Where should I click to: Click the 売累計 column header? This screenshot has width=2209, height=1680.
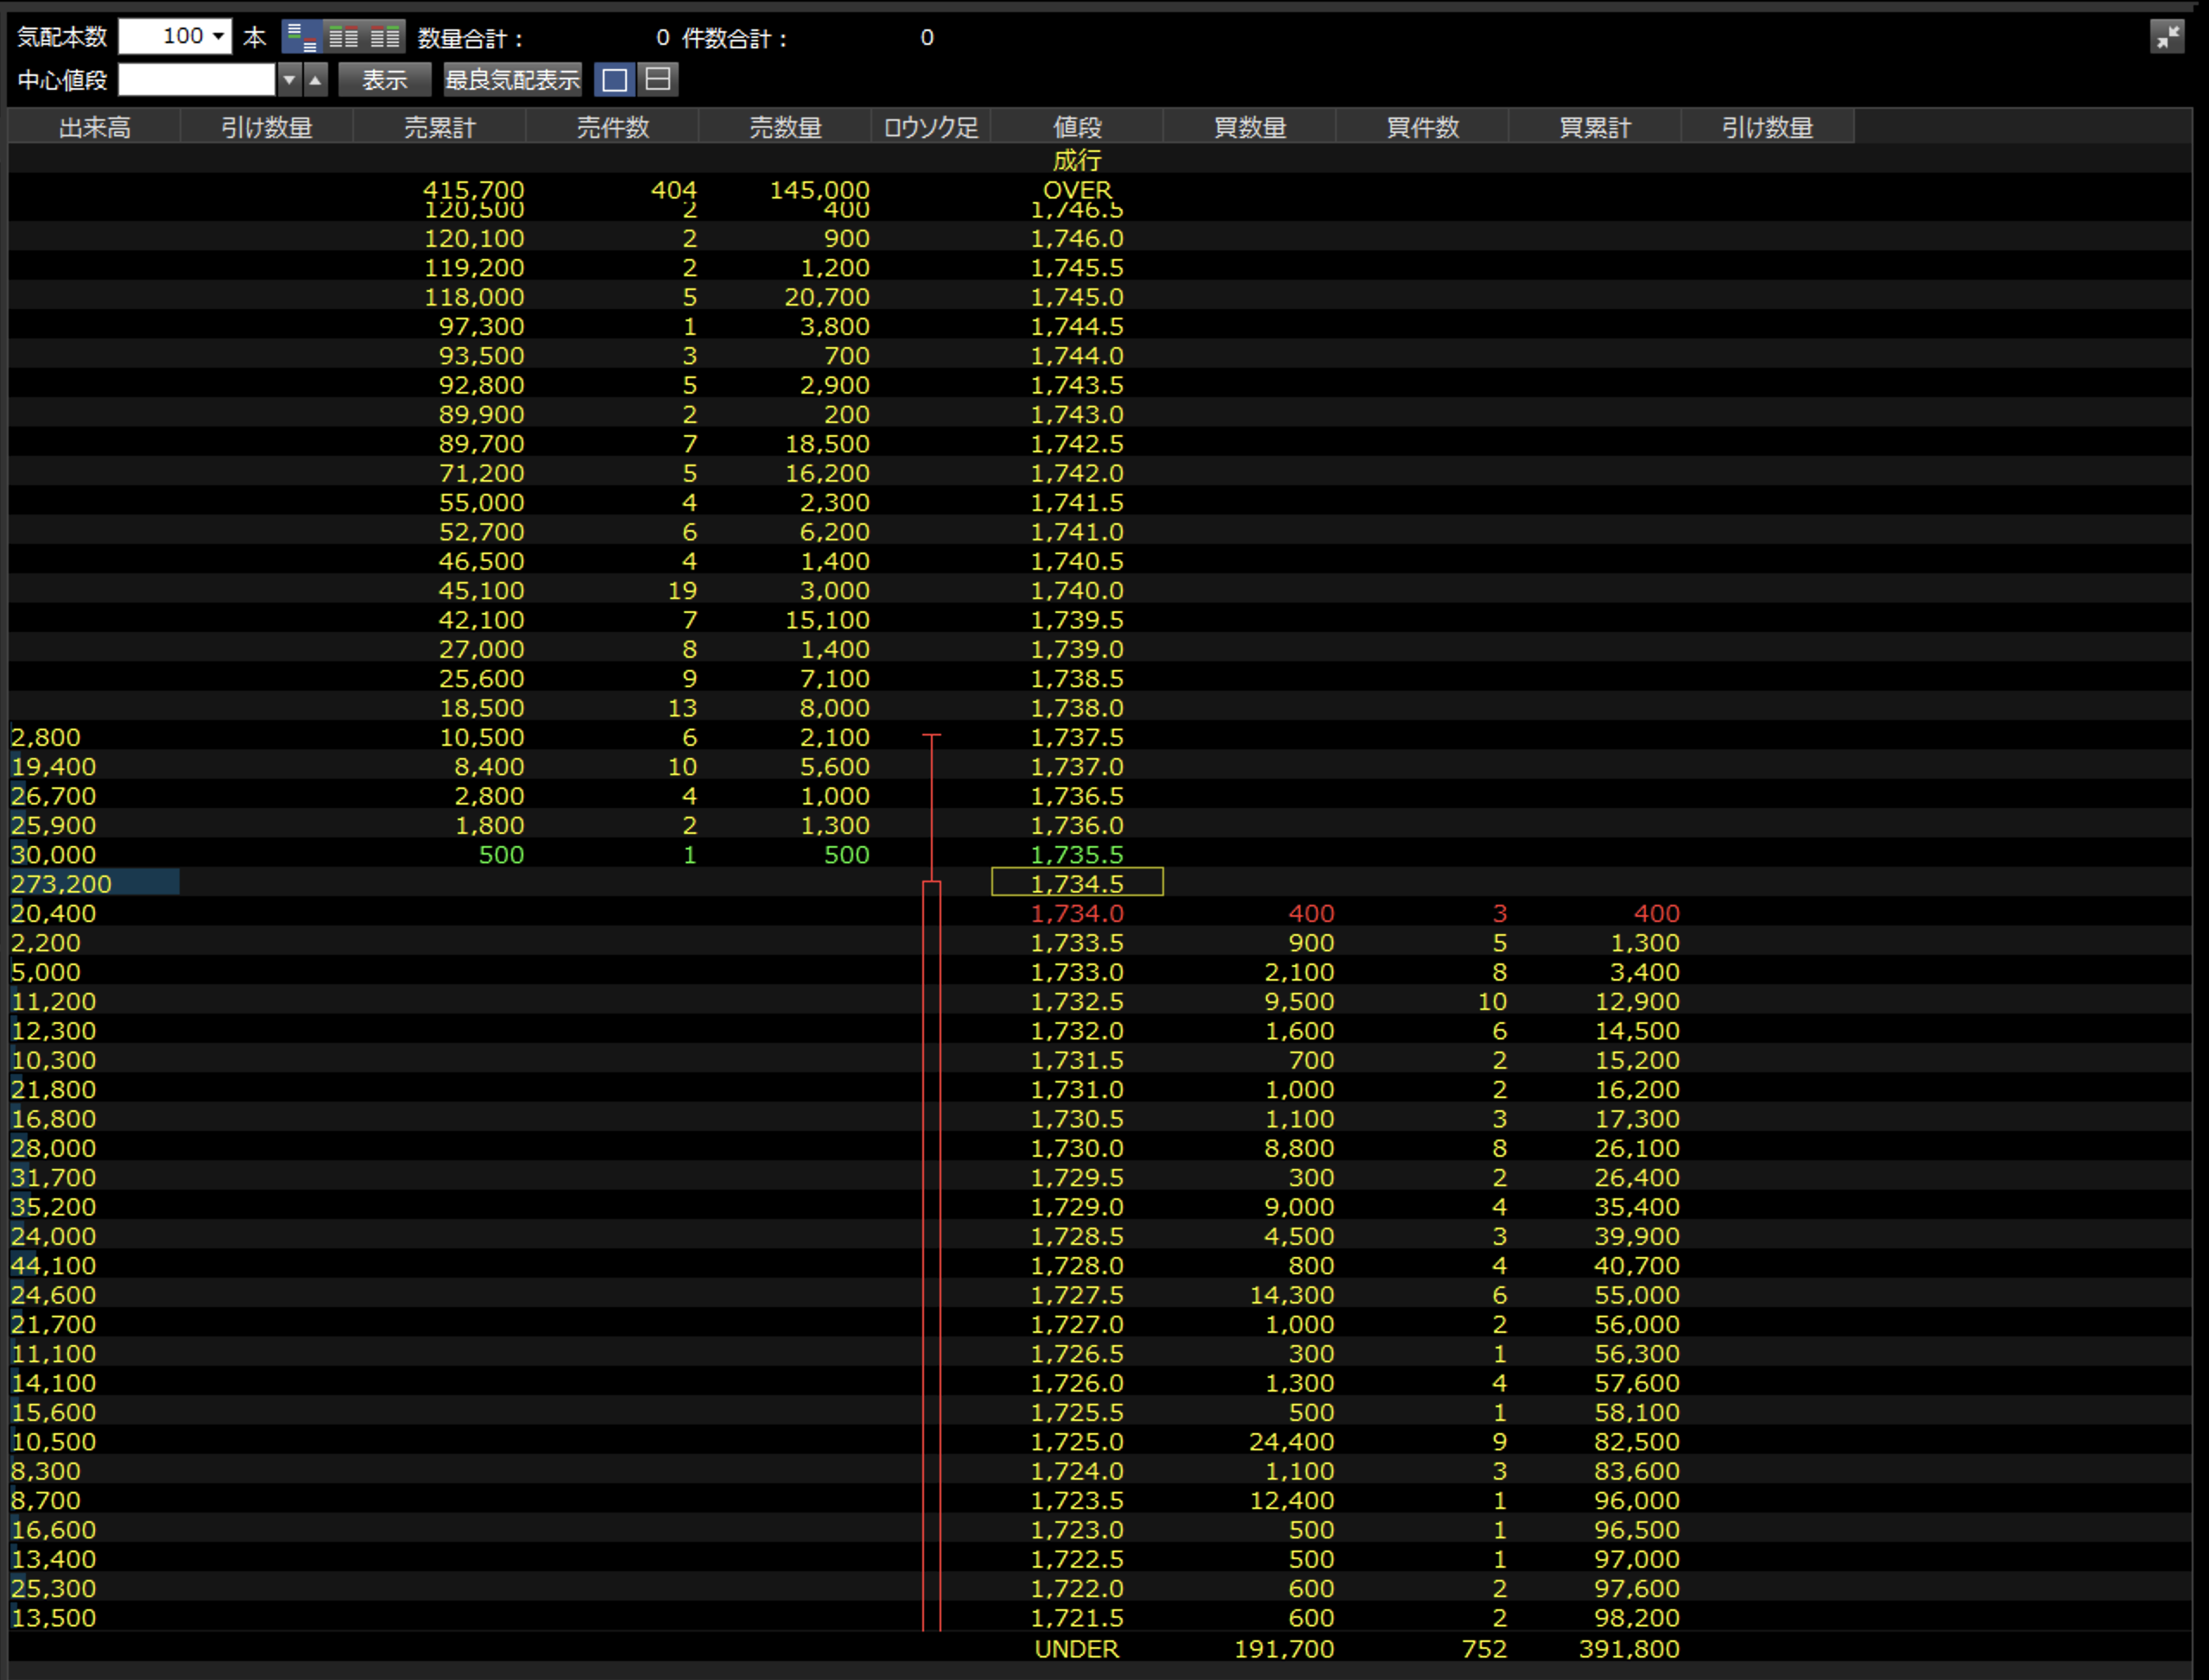(x=439, y=127)
